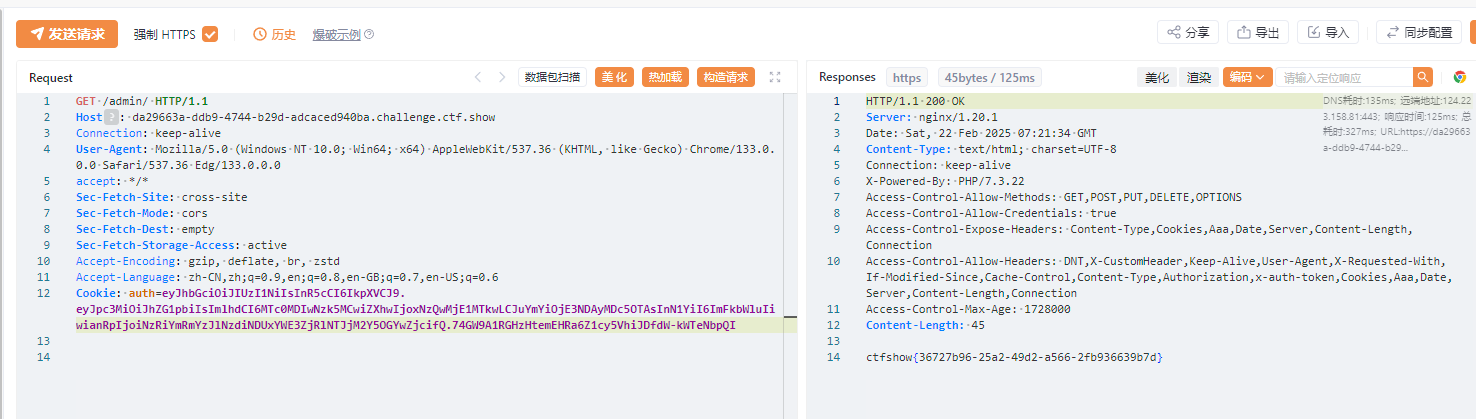This screenshot has width=1476, height=419.
Task: Go to next request with right arrow
Action: 502,77
